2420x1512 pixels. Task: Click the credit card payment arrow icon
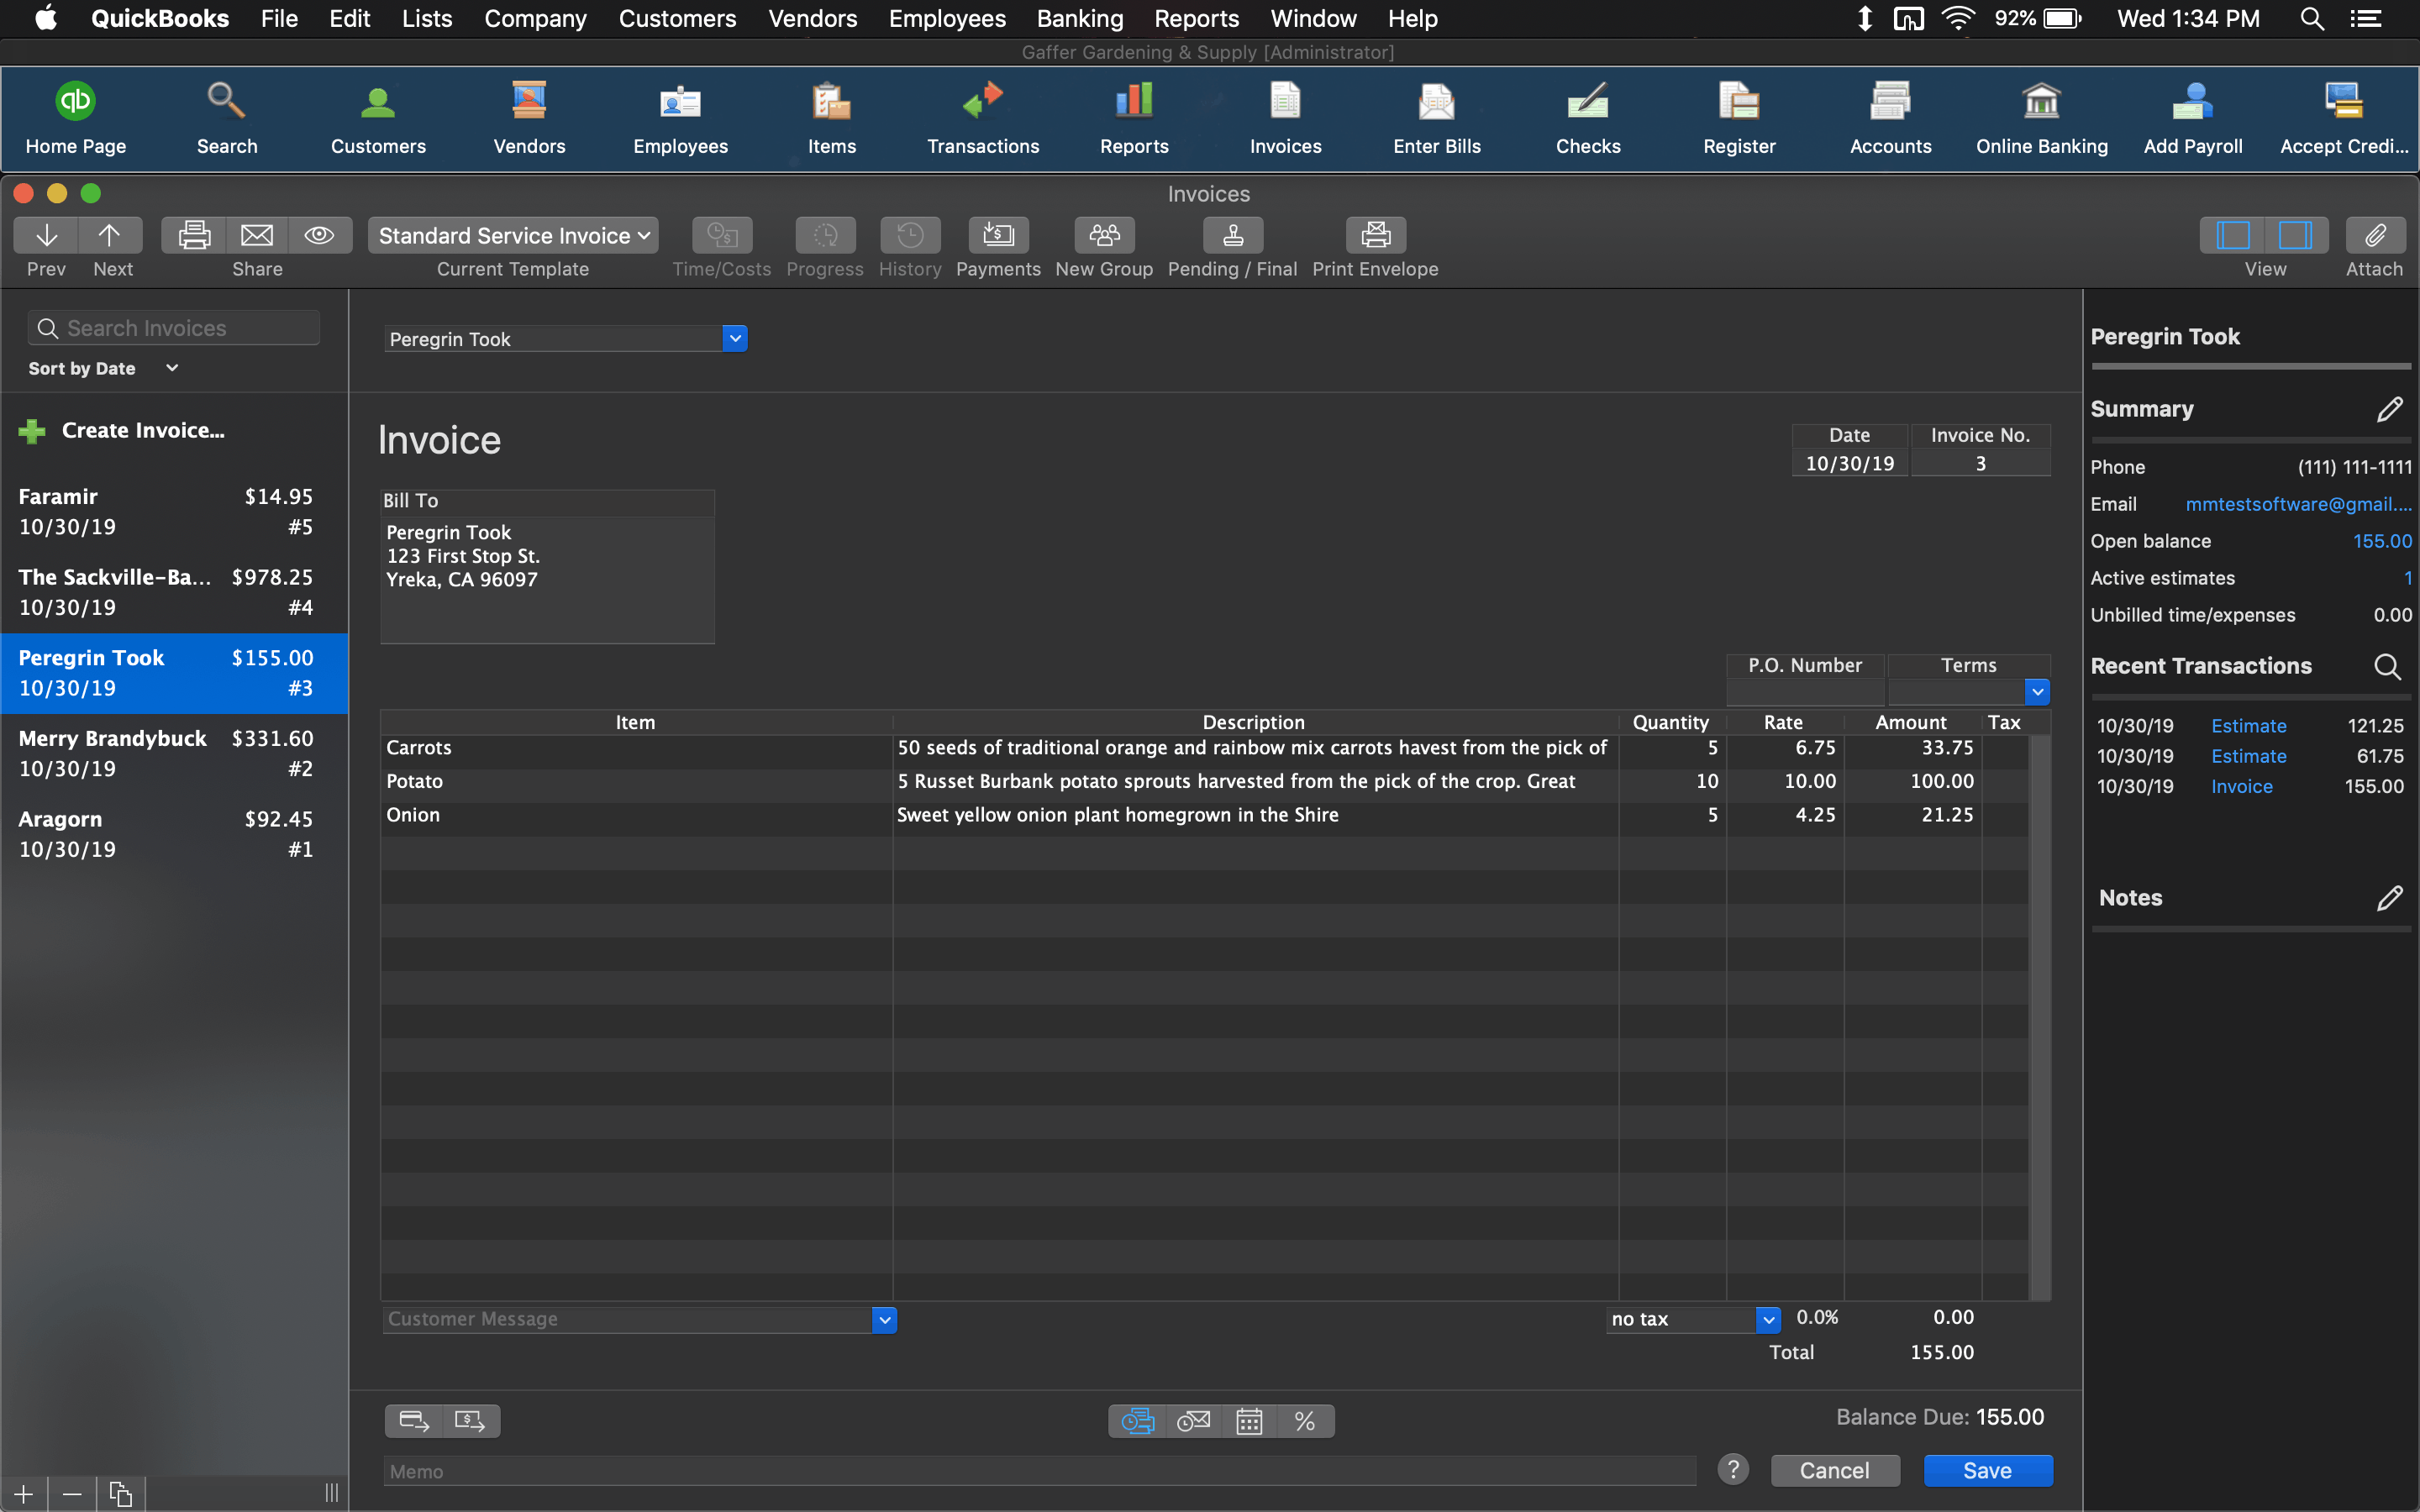[414, 1421]
